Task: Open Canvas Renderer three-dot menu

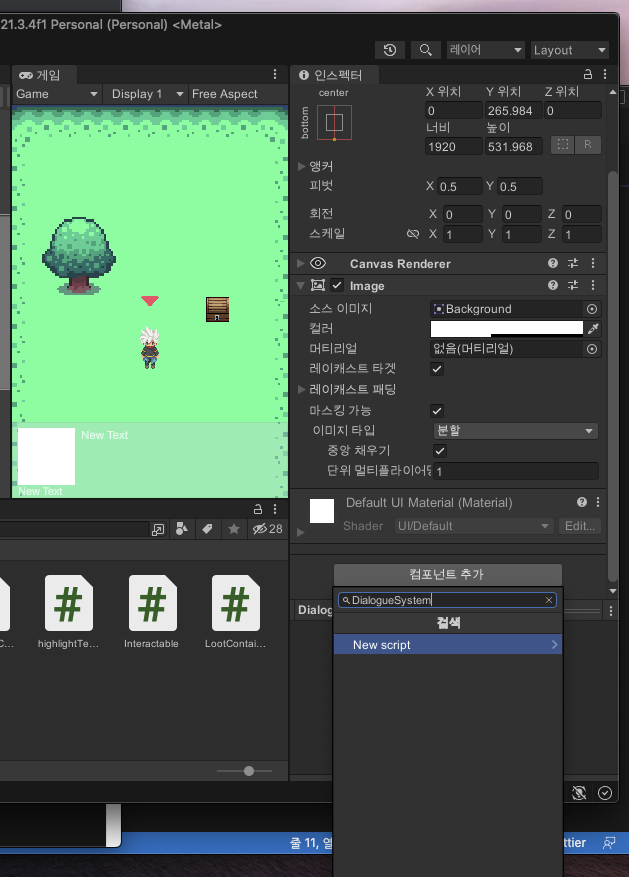Action: pyautogui.click(x=593, y=263)
